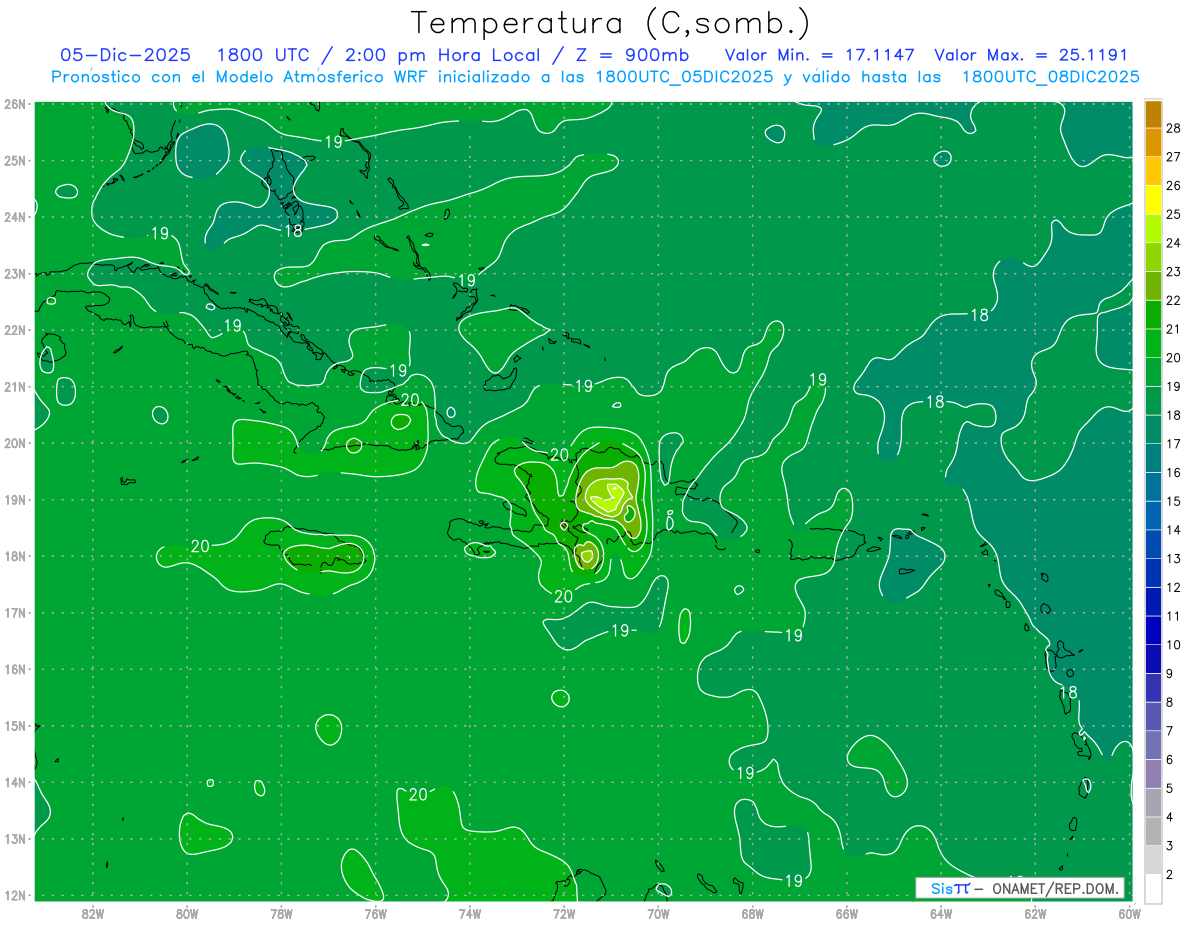
Task: Click the legend value "2" on the color scale
Action: [x=1169, y=875]
